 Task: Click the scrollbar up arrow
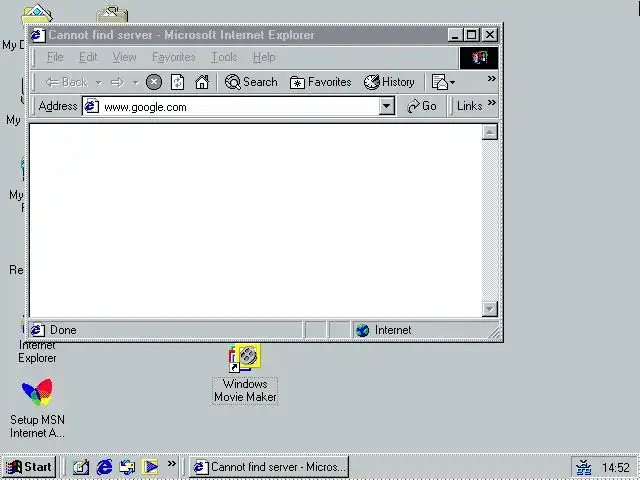tap(490, 132)
